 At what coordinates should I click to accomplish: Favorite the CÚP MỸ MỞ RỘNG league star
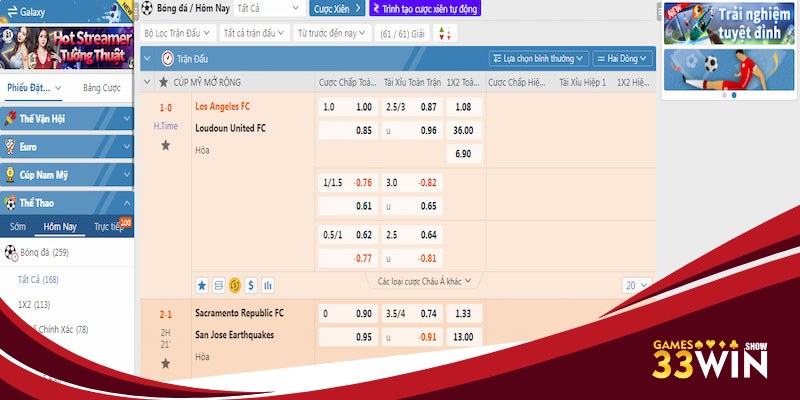pos(163,82)
